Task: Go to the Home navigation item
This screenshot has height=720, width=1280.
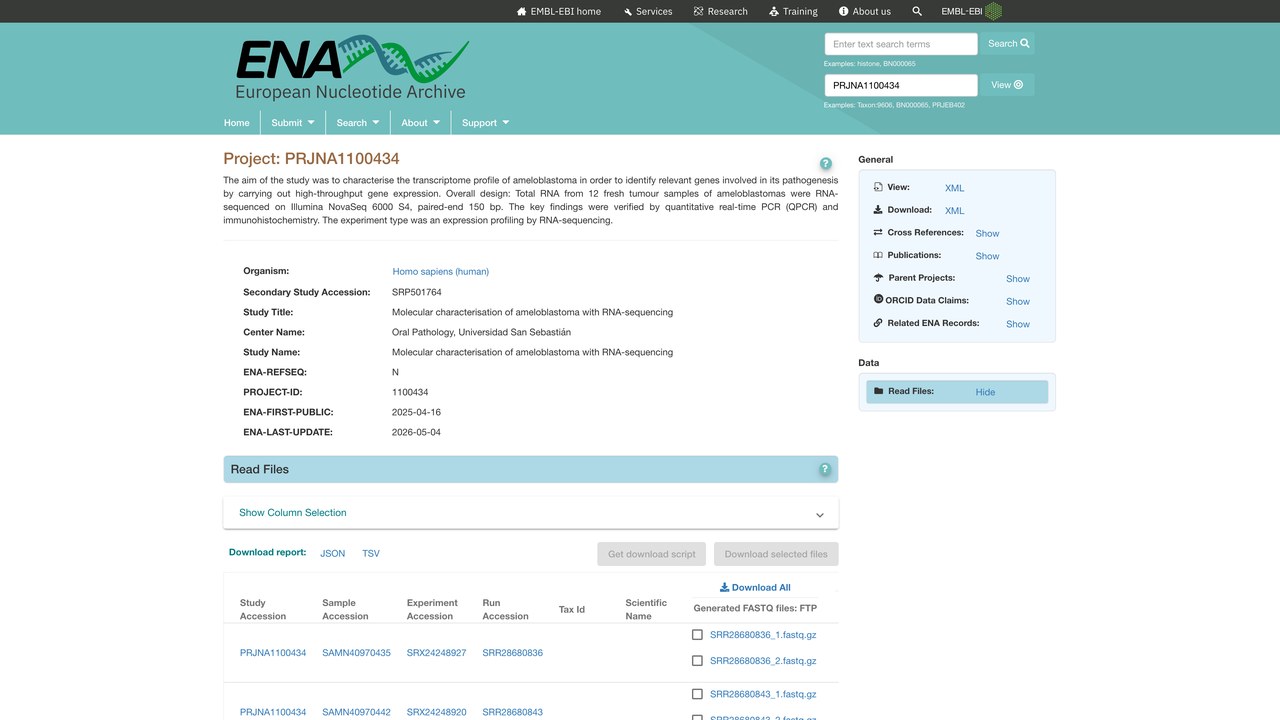Action: click(x=237, y=122)
